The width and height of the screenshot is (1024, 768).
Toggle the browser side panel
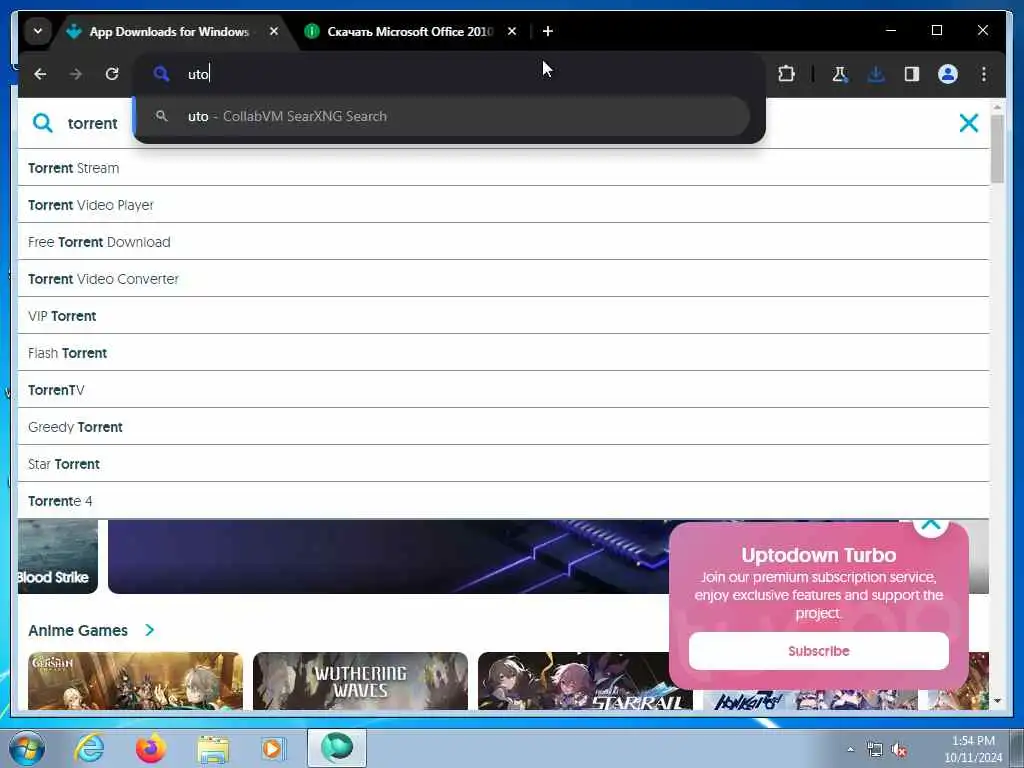912,74
